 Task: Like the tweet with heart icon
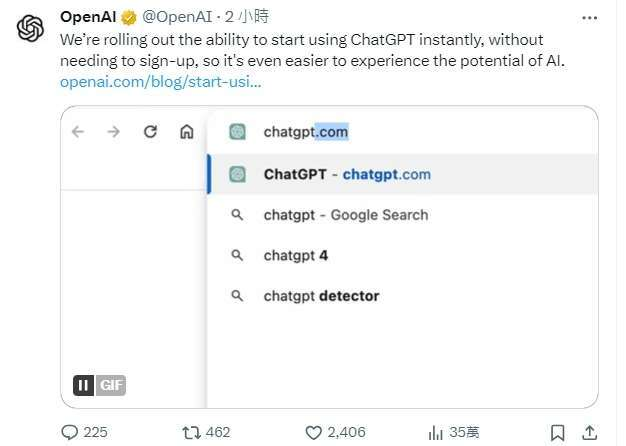[x=314, y=432]
